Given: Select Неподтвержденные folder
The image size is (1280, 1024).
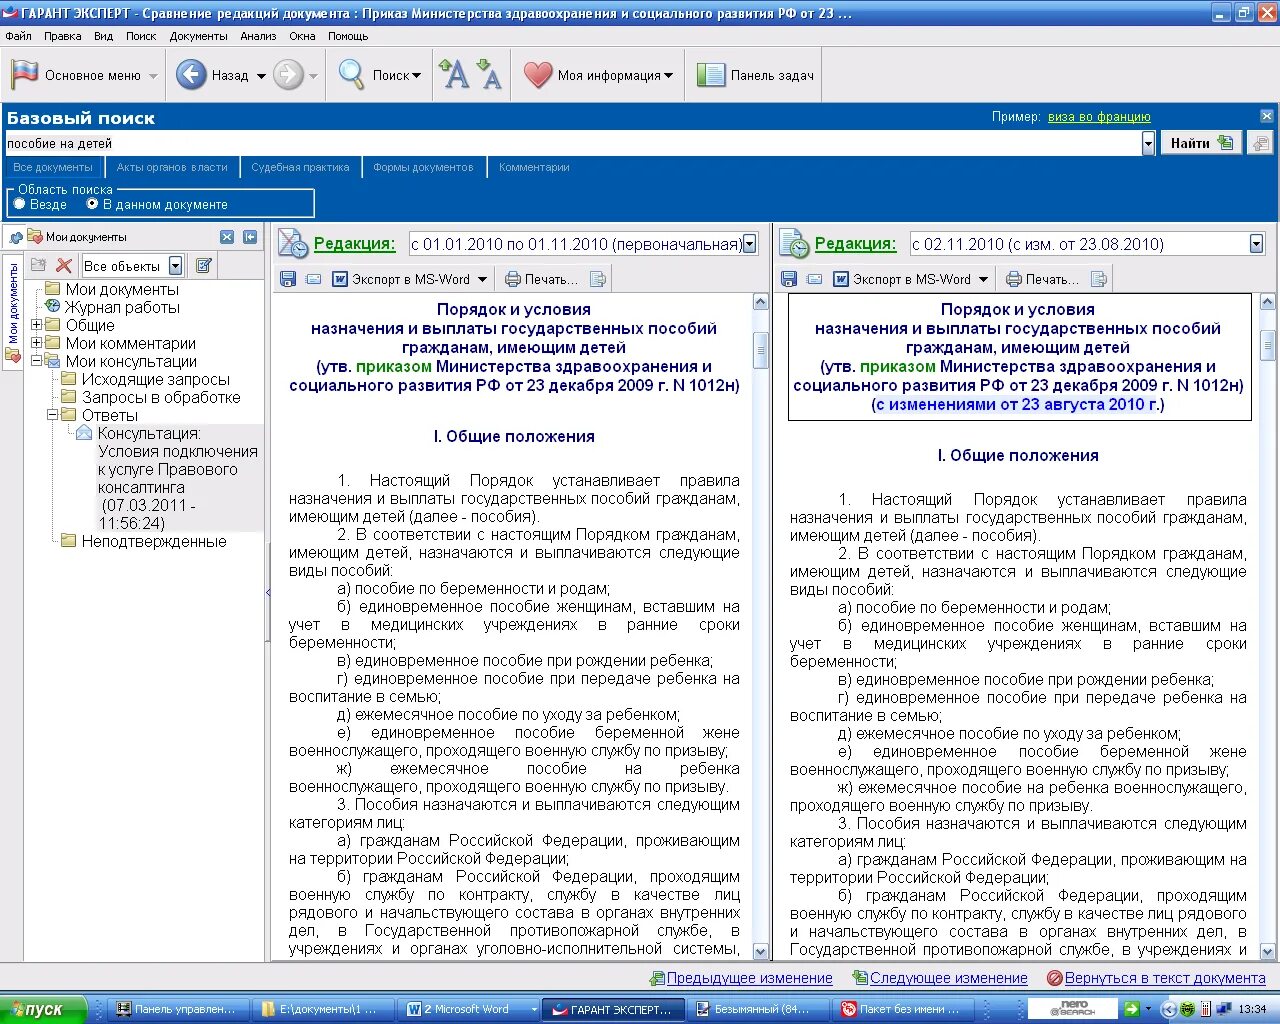Looking at the screenshot, I should point(153,541).
